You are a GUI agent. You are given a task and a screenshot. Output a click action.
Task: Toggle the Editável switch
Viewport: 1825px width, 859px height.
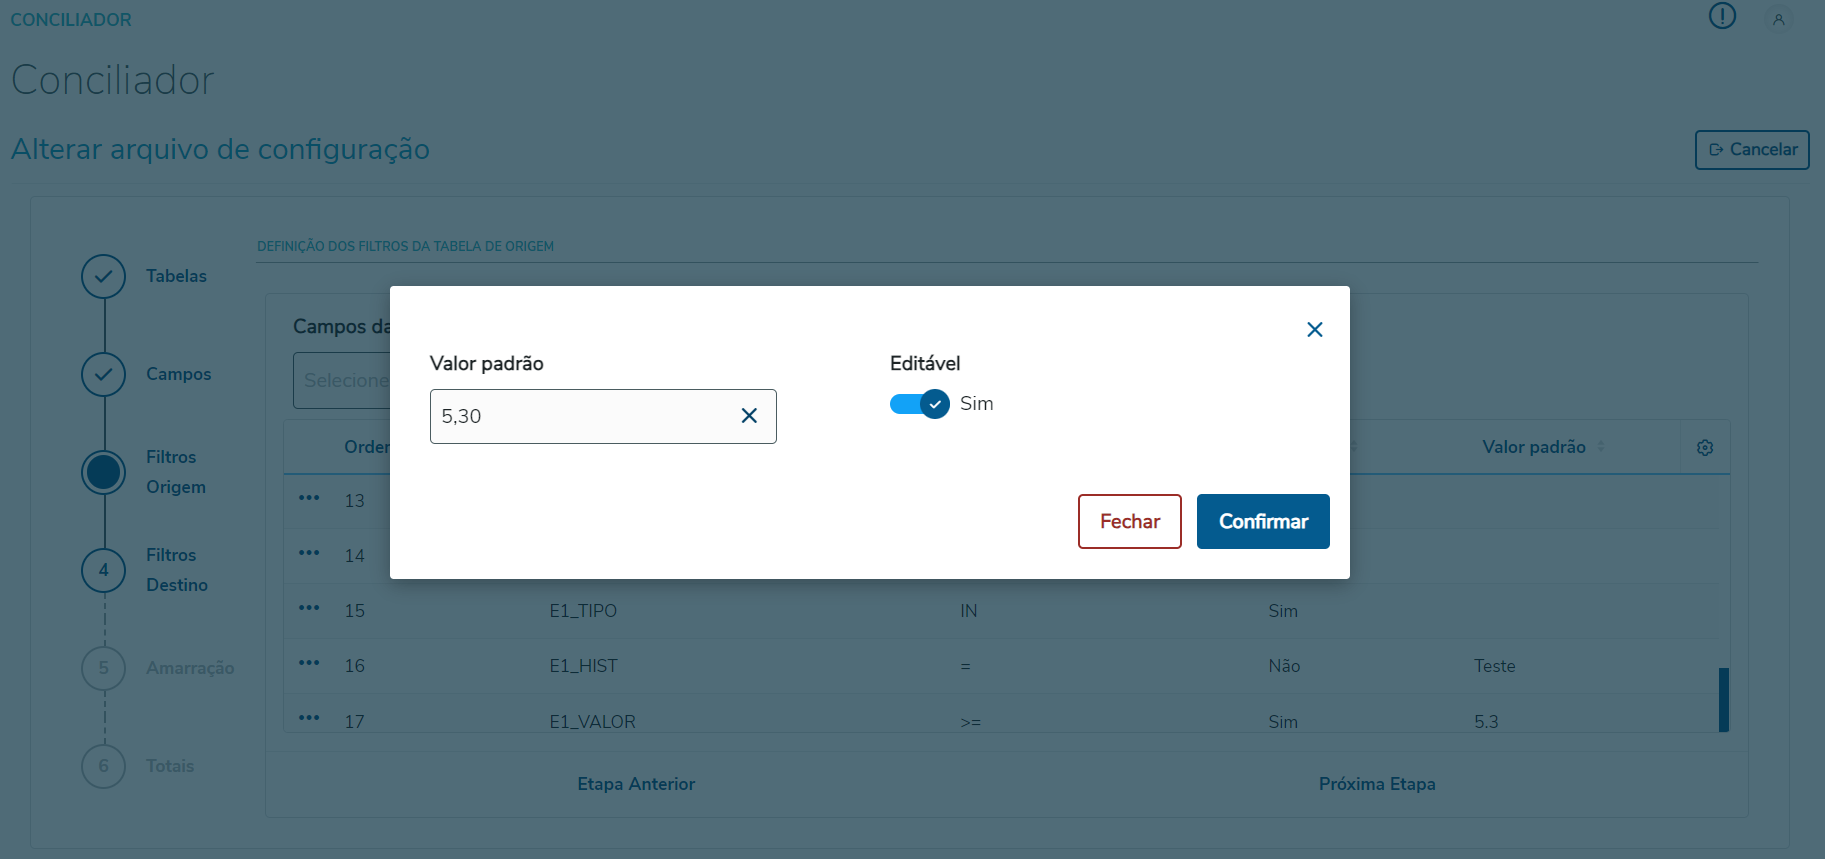(920, 404)
